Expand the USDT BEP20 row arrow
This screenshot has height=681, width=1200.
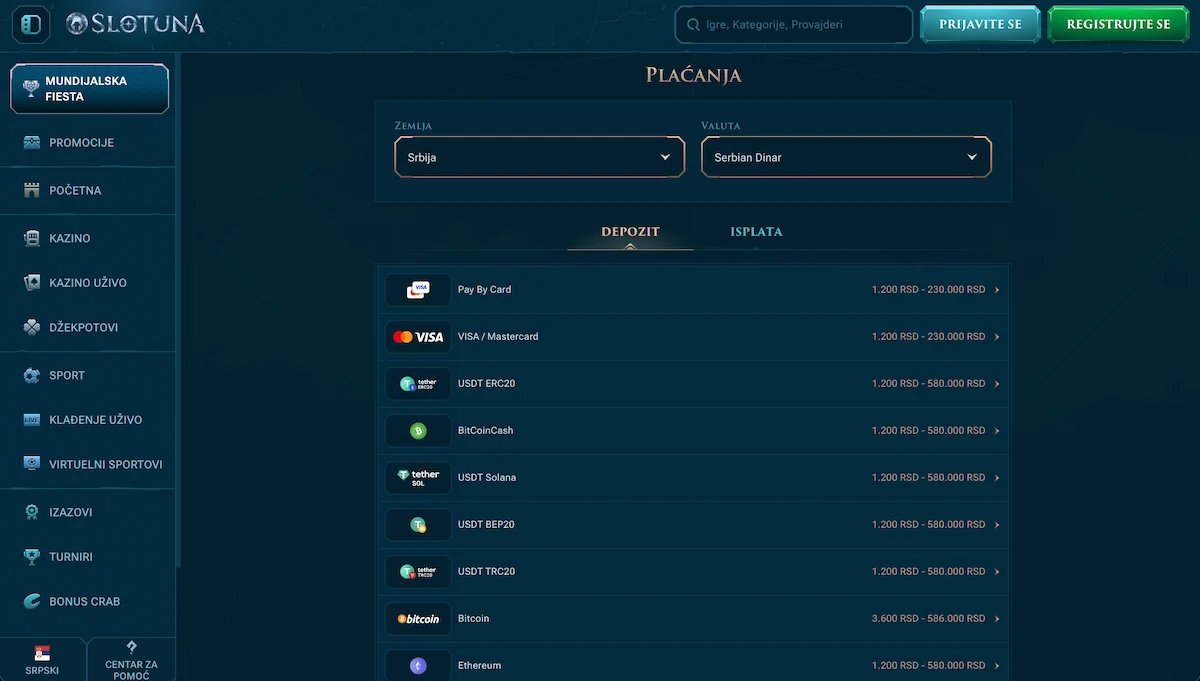(x=997, y=525)
